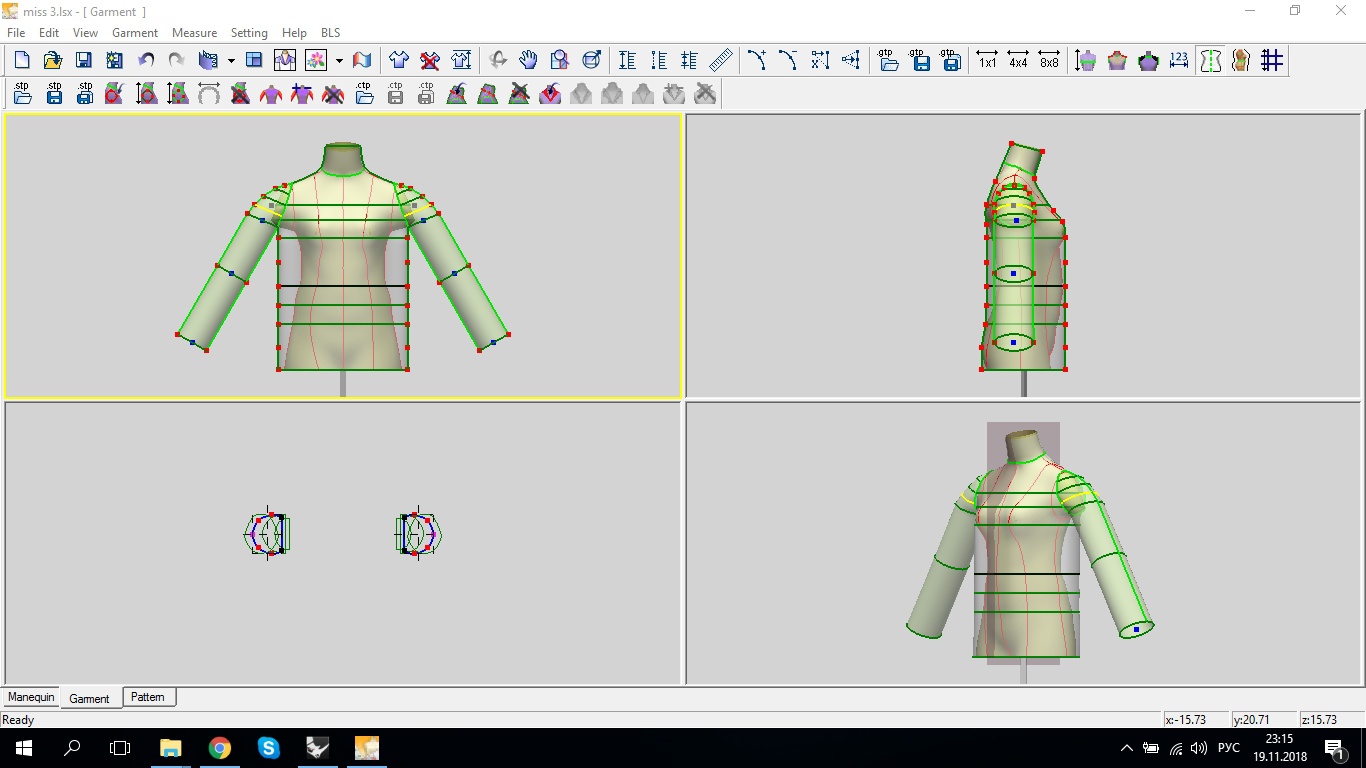Click the open .stp file icon
Screen dimensions: 1366x768
[23, 94]
